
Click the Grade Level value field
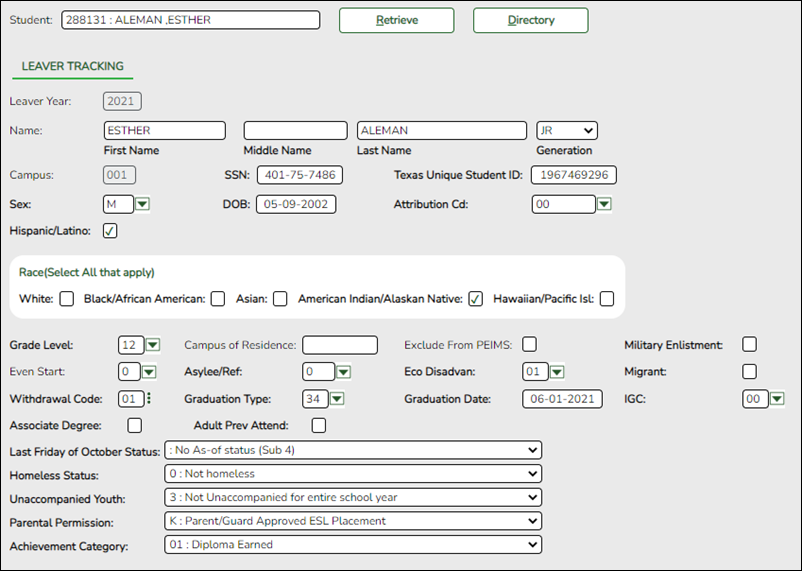tap(131, 345)
